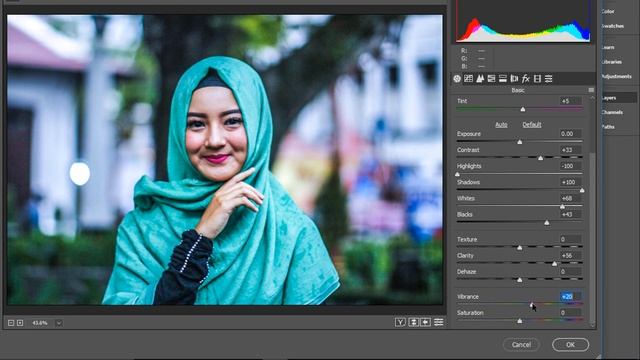This screenshot has height=360, width=640.
Task: Cycle Before/After view with Y icon
Action: (x=400, y=322)
